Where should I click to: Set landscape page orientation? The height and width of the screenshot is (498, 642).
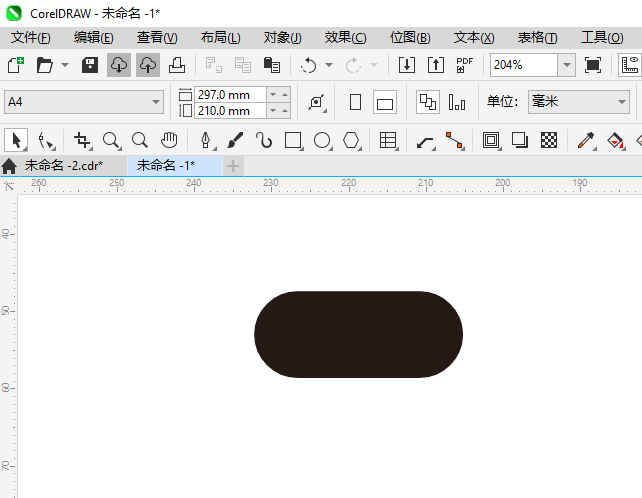tap(385, 102)
